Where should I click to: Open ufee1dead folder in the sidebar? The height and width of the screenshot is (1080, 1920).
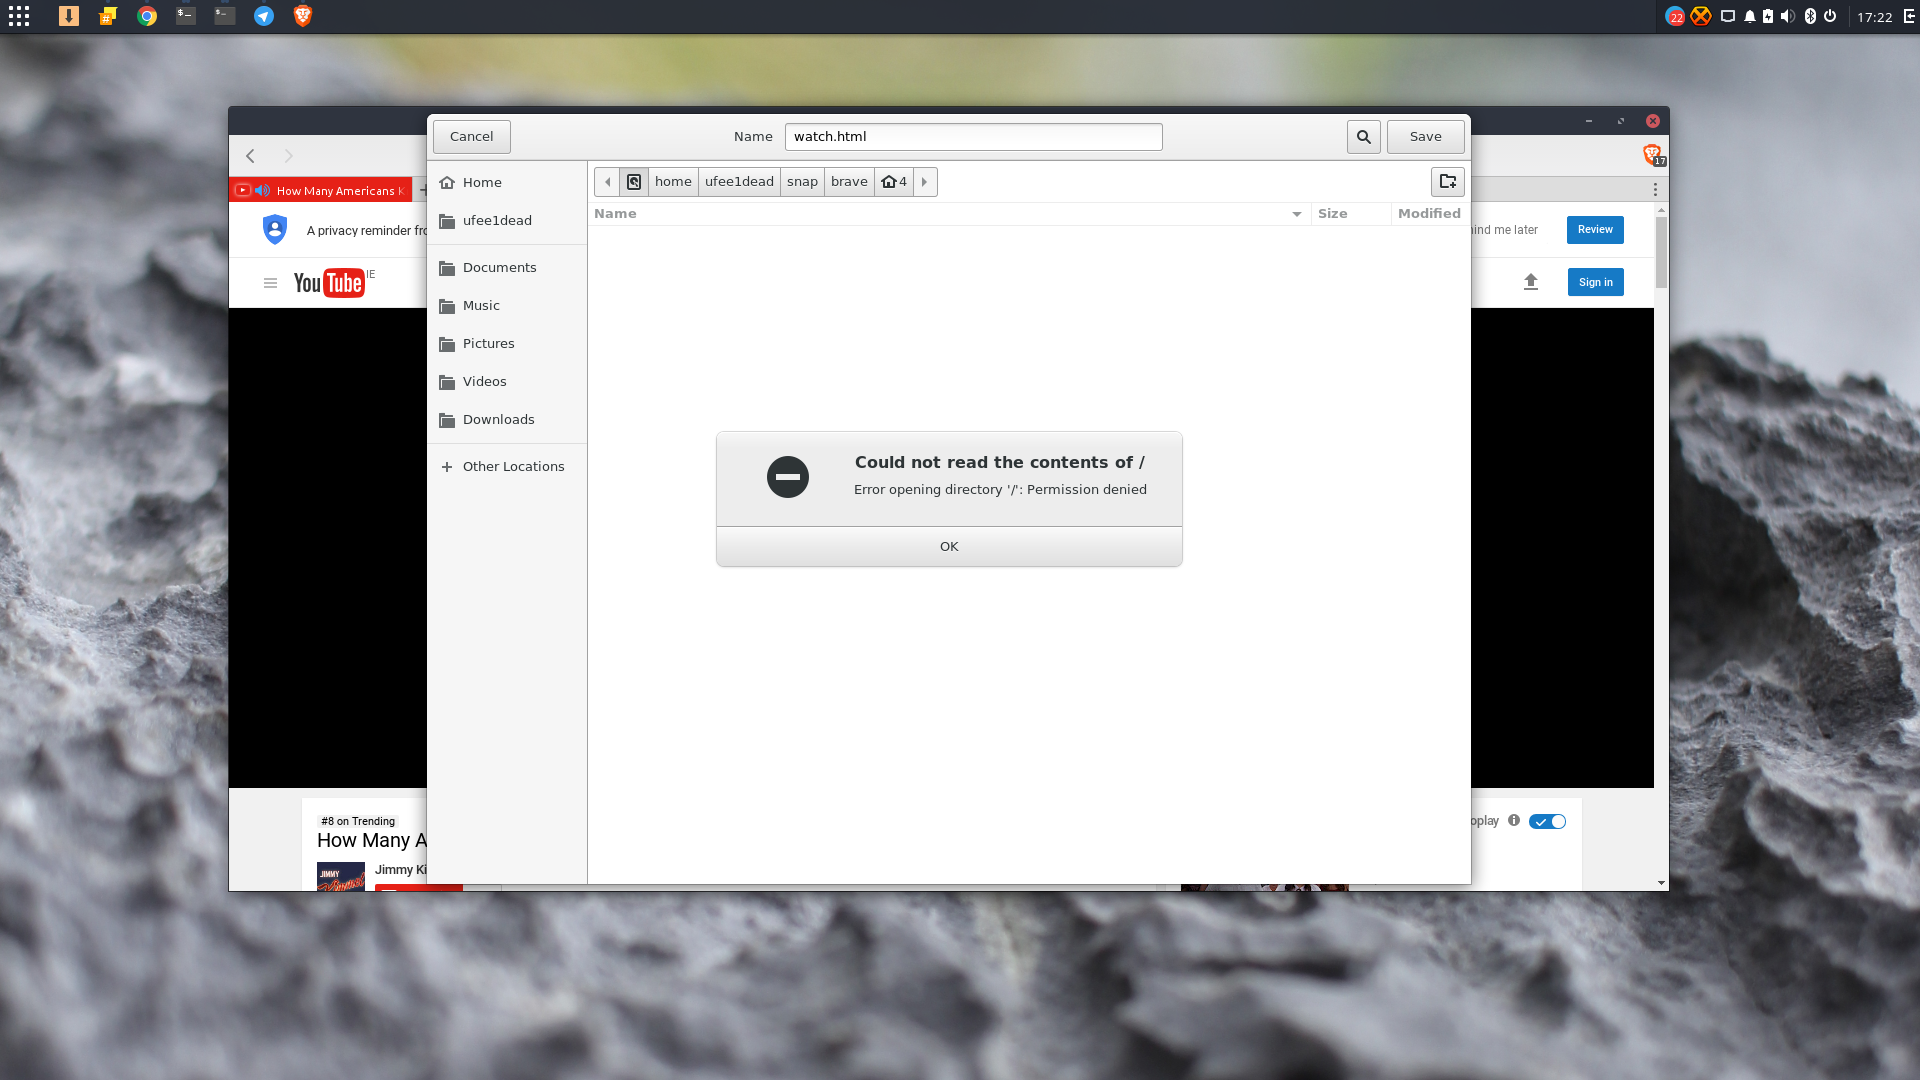click(507, 221)
